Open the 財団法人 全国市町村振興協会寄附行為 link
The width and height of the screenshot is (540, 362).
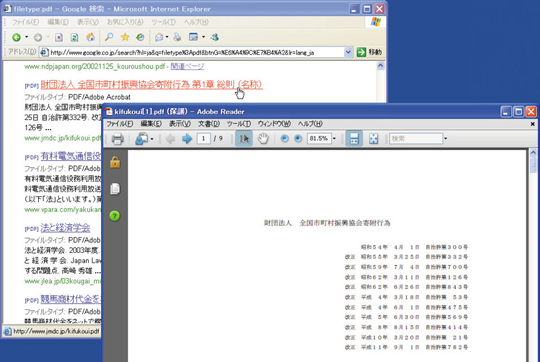coord(152,84)
